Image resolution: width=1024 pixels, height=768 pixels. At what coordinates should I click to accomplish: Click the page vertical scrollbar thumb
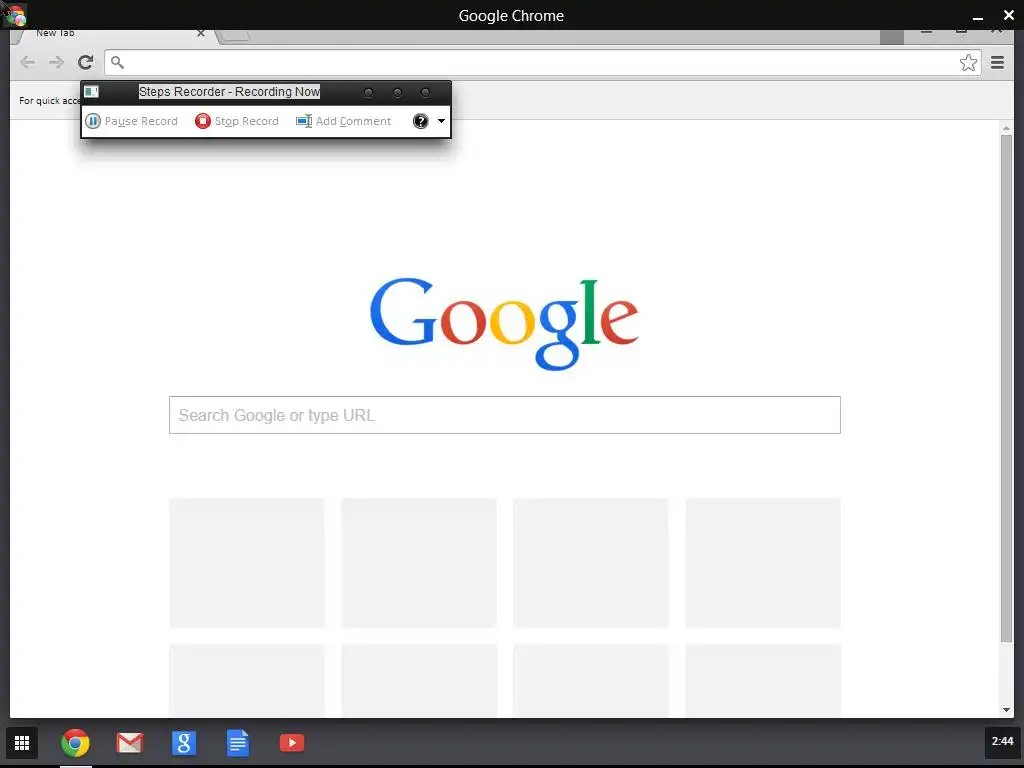[1006, 388]
